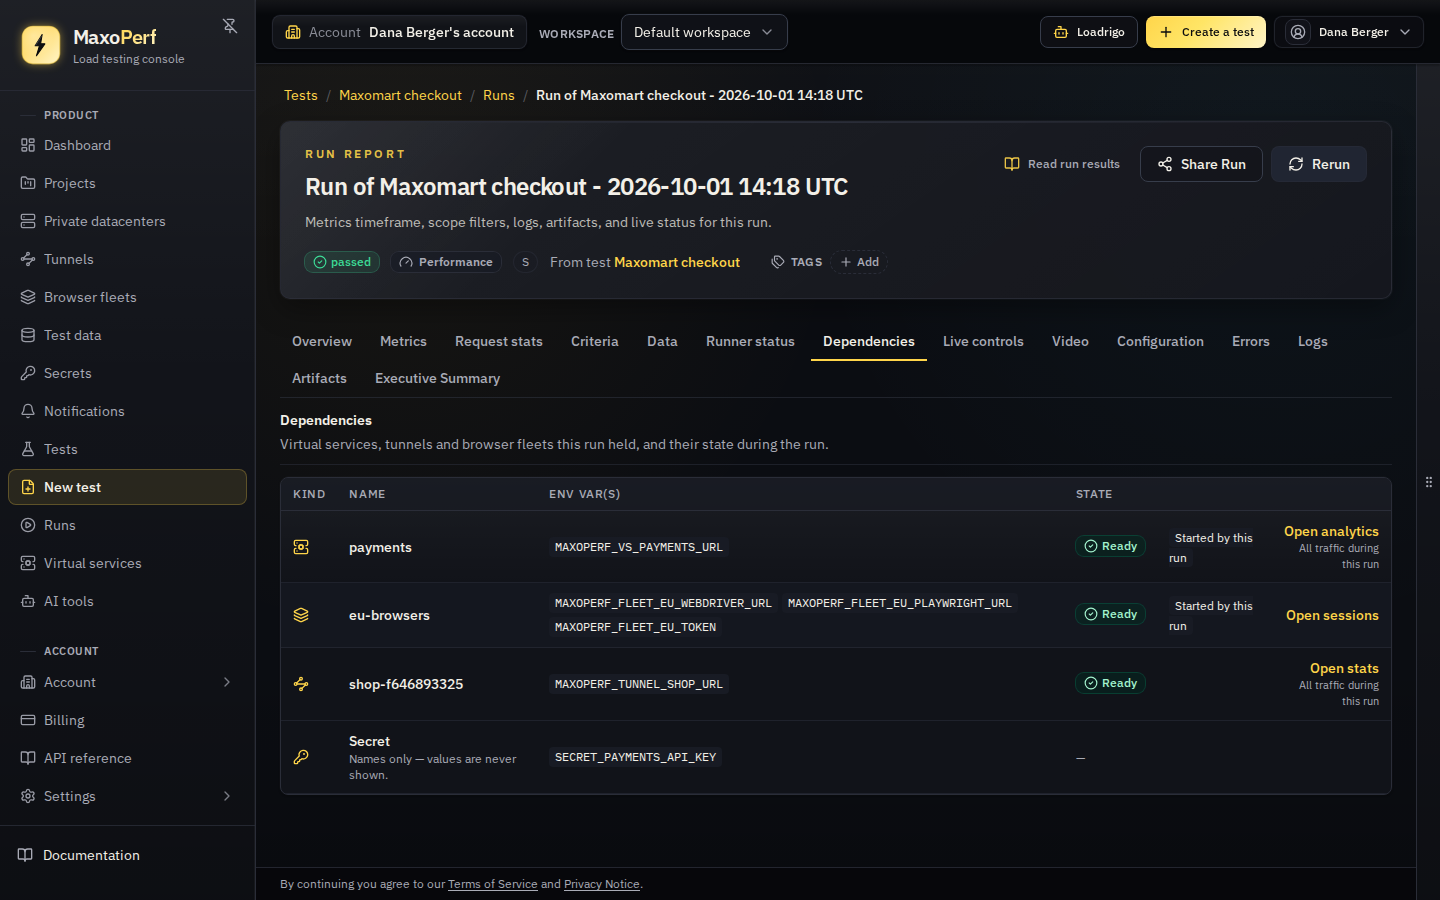Click the shop tunnel row icon
The height and width of the screenshot is (900, 1440).
point(301,684)
